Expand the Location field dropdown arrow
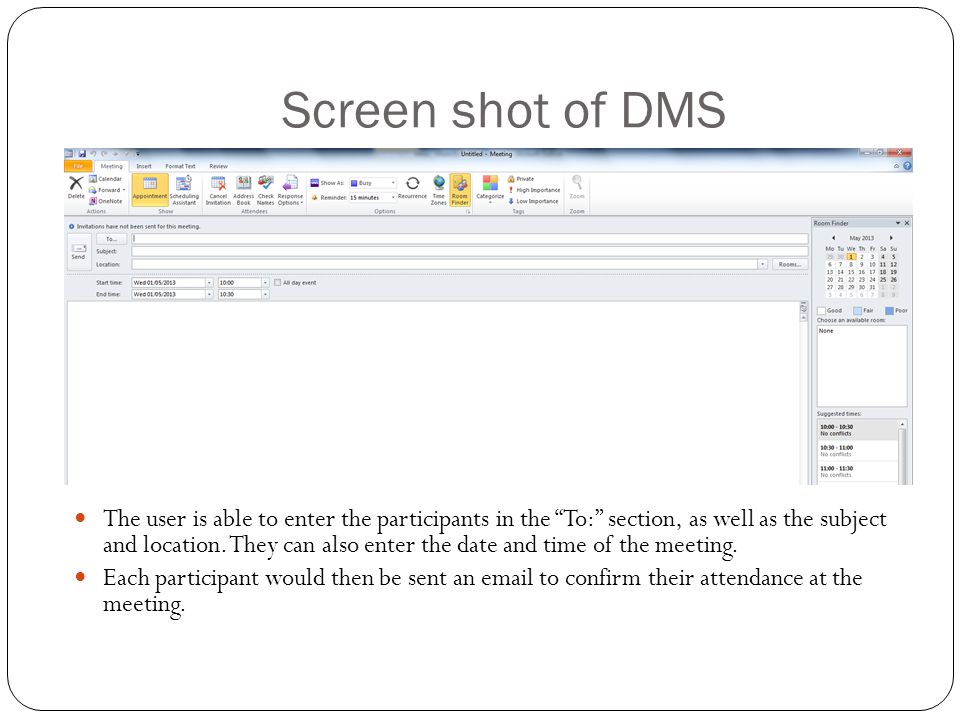The image size is (960, 720). tap(763, 264)
